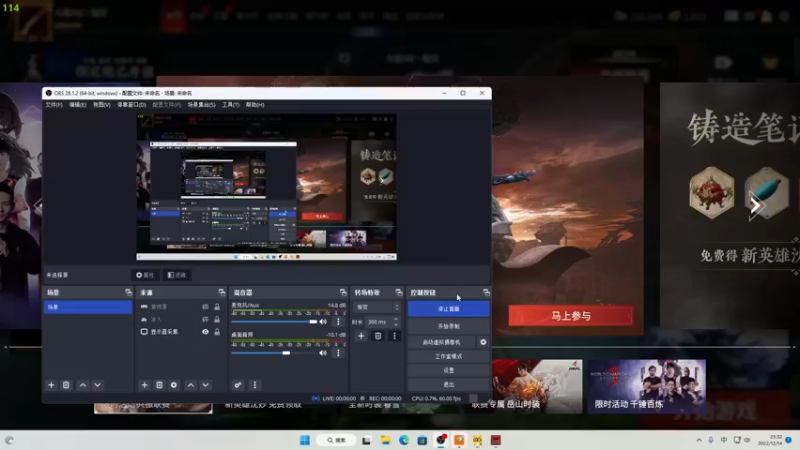Open the 文件(F) menu
Image resolution: width=800 pixels, height=450 pixels.
(54, 105)
